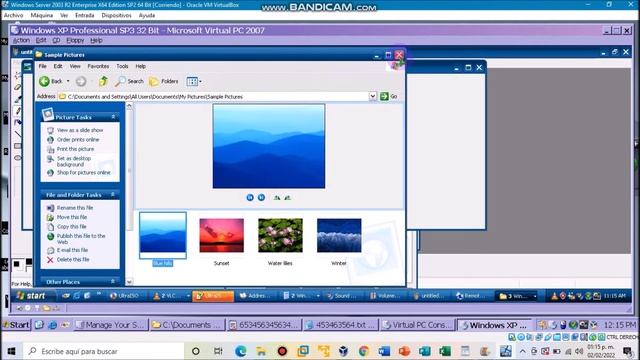
Task: Click Rename this file
Action: 75,208
